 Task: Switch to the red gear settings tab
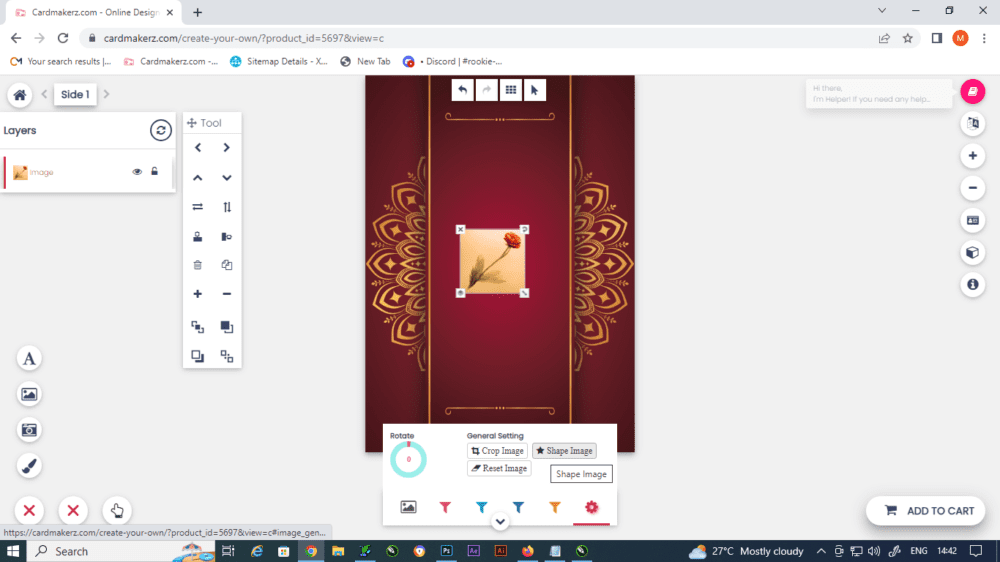point(591,507)
